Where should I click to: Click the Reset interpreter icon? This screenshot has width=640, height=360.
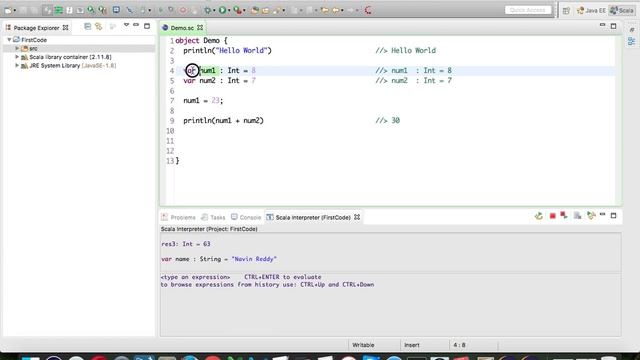[564, 216]
